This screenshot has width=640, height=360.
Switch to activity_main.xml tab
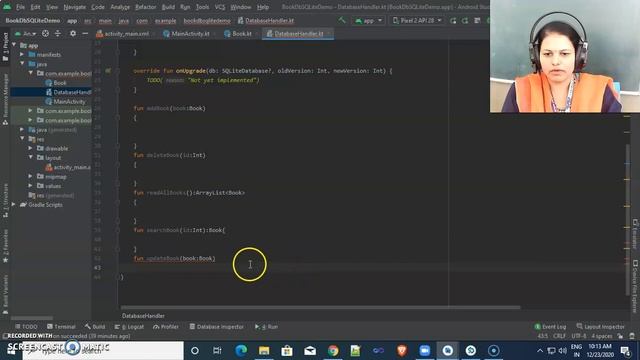pos(123,34)
